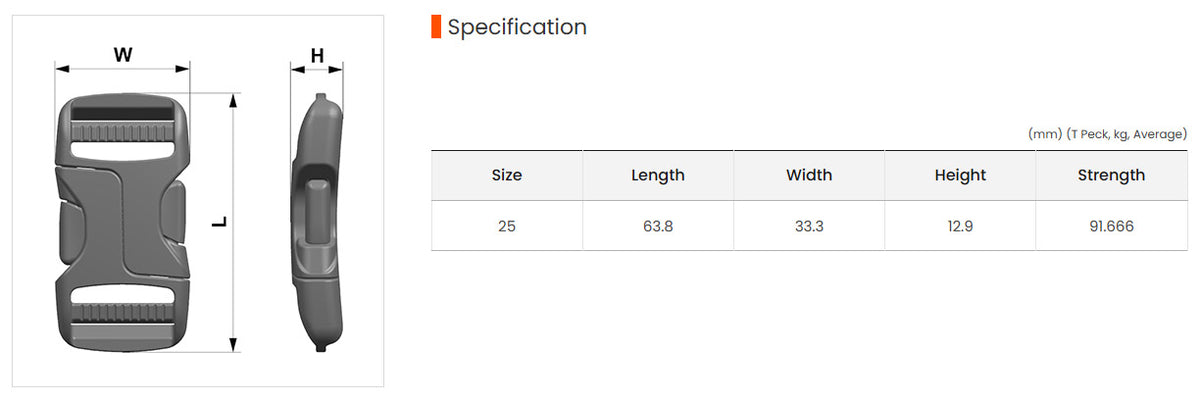Click the orange Specification marker

pos(436,27)
